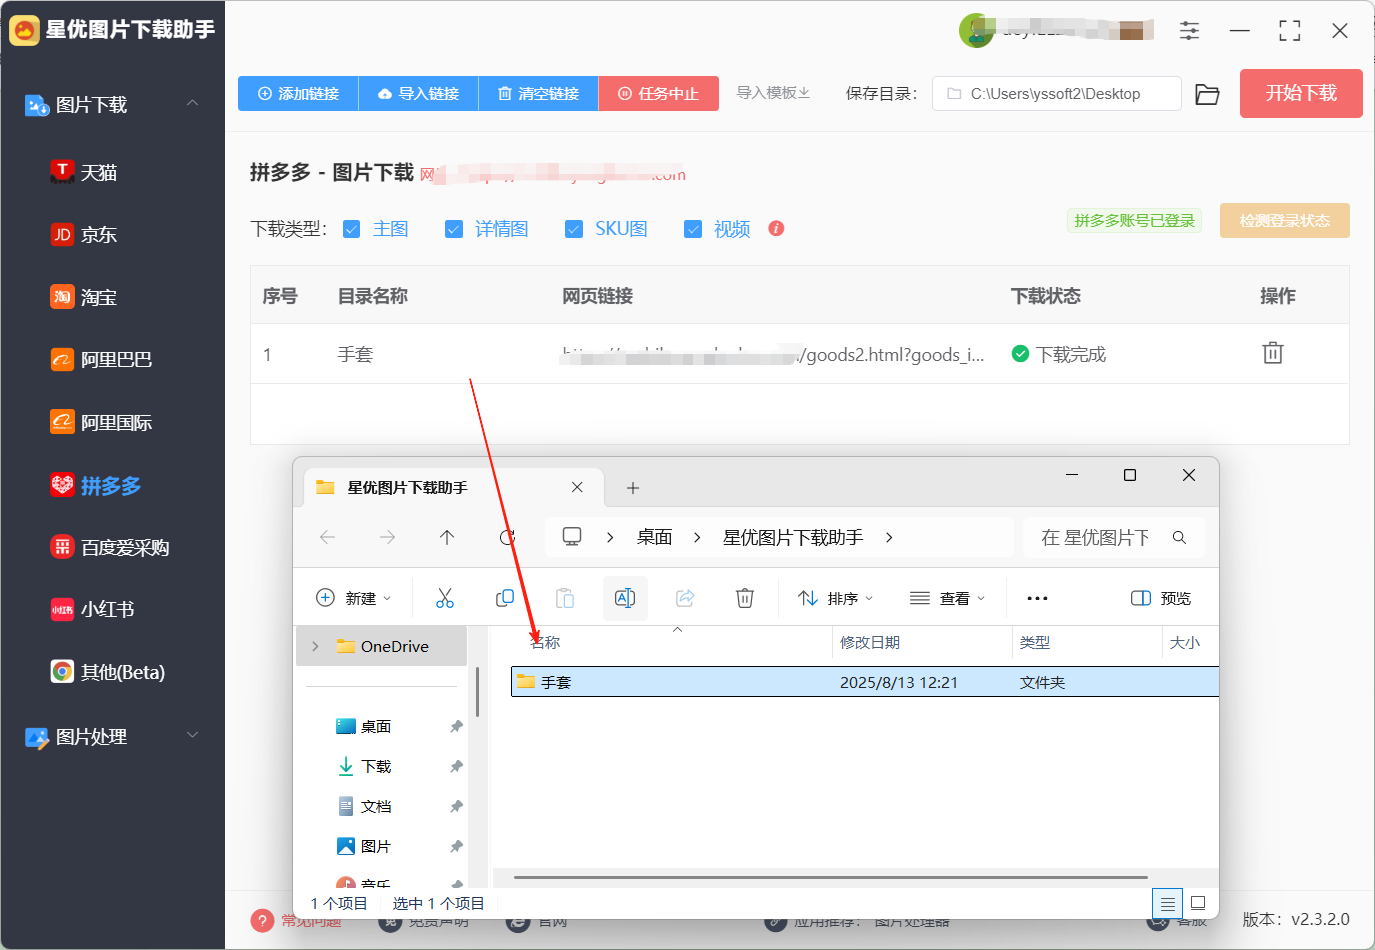The height and width of the screenshot is (950, 1375).
Task: Click the 导入模板 download link
Action: [x=773, y=93]
